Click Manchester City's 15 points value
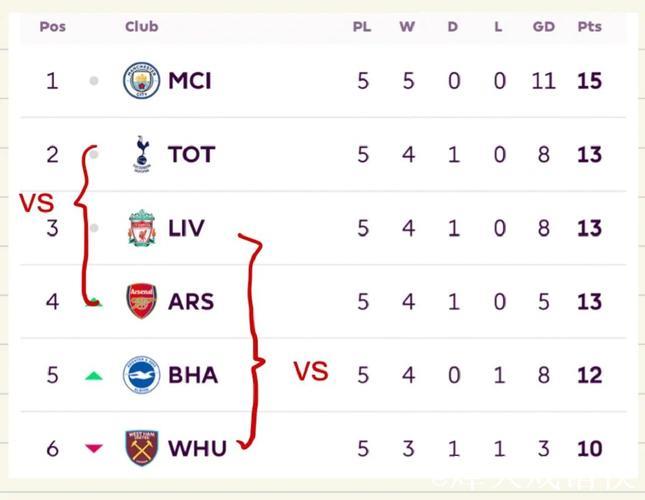Viewport: 645px width, 500px height. pos(589,81)
